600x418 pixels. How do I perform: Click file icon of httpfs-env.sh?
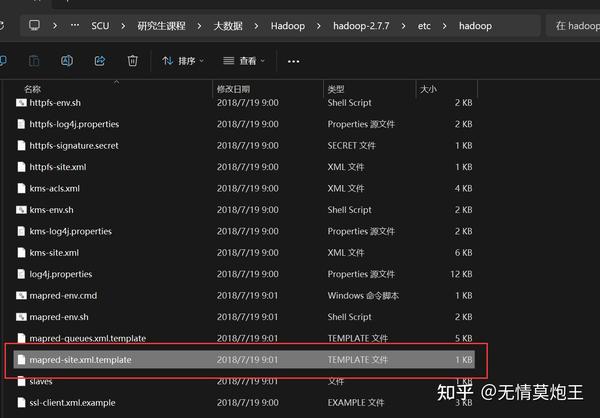(x=21, y=103)
